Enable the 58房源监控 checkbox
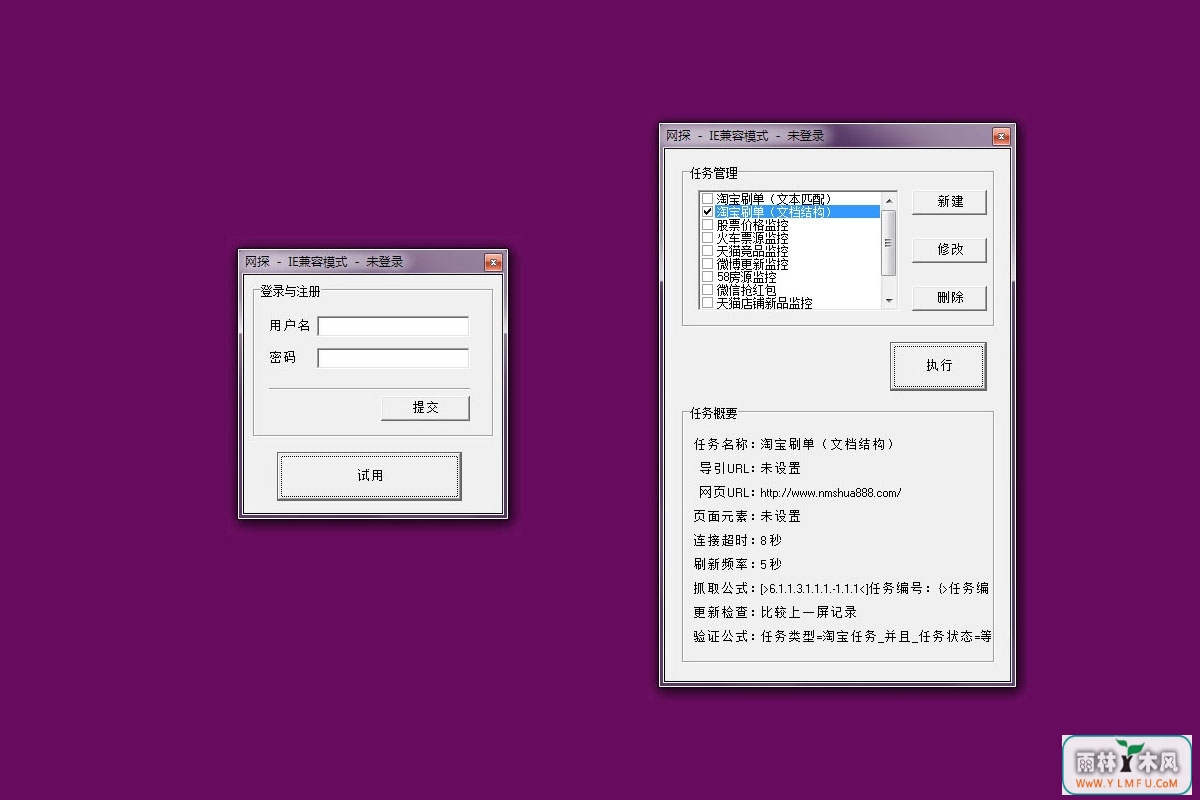The height and width of the screenshot is (800, 1200). coord(707,277)
